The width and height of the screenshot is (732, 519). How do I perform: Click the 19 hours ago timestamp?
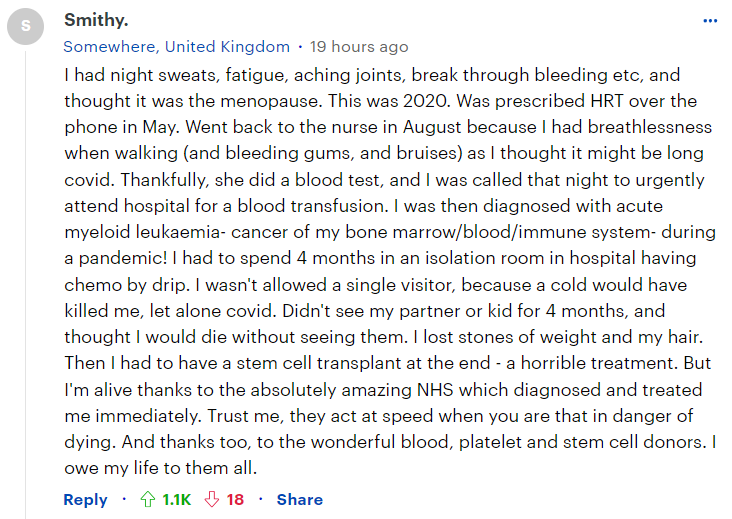359,47
